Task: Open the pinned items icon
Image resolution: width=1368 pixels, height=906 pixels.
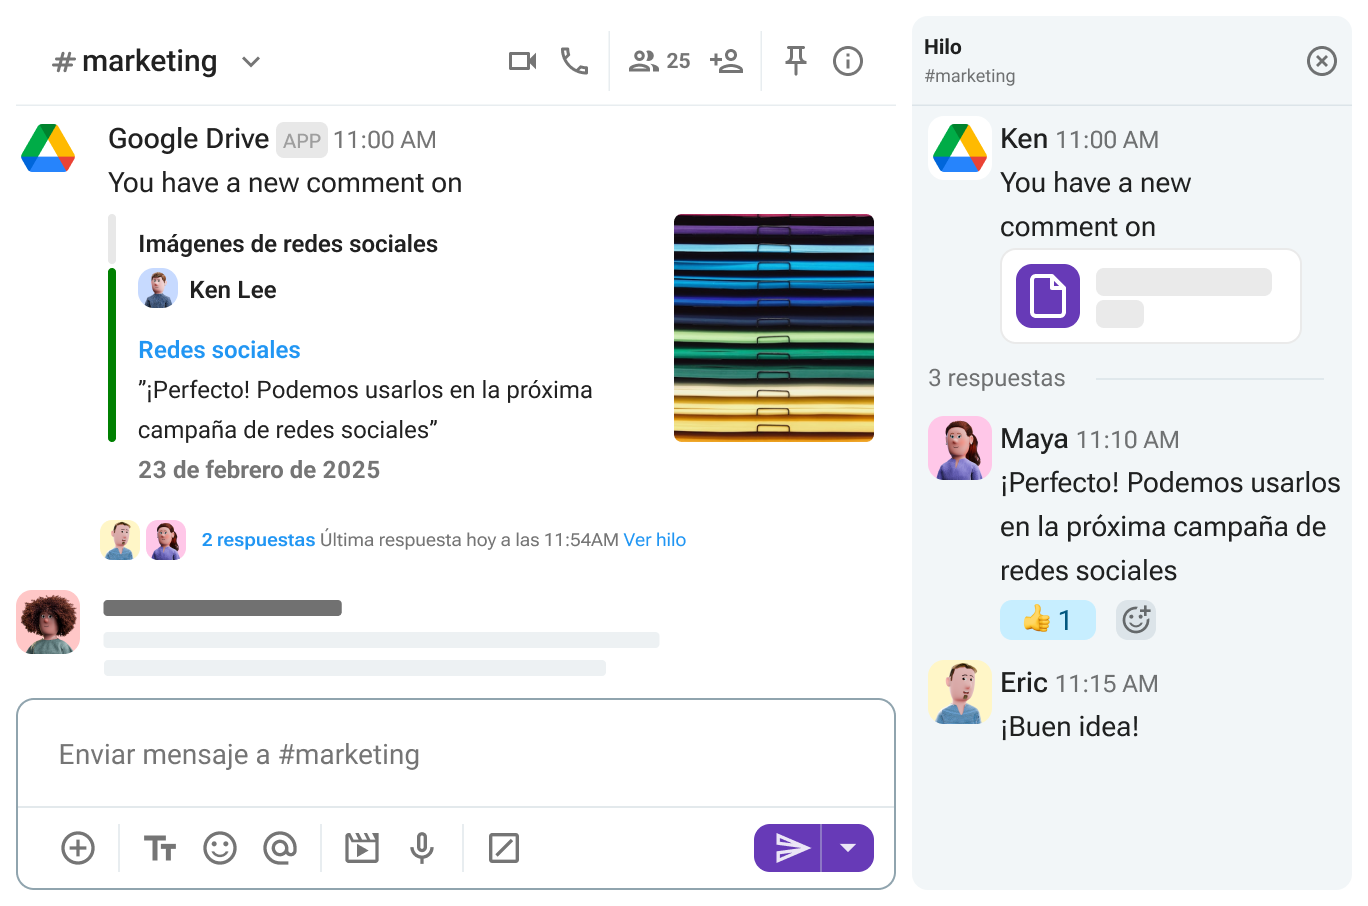Action: [794, 61]
